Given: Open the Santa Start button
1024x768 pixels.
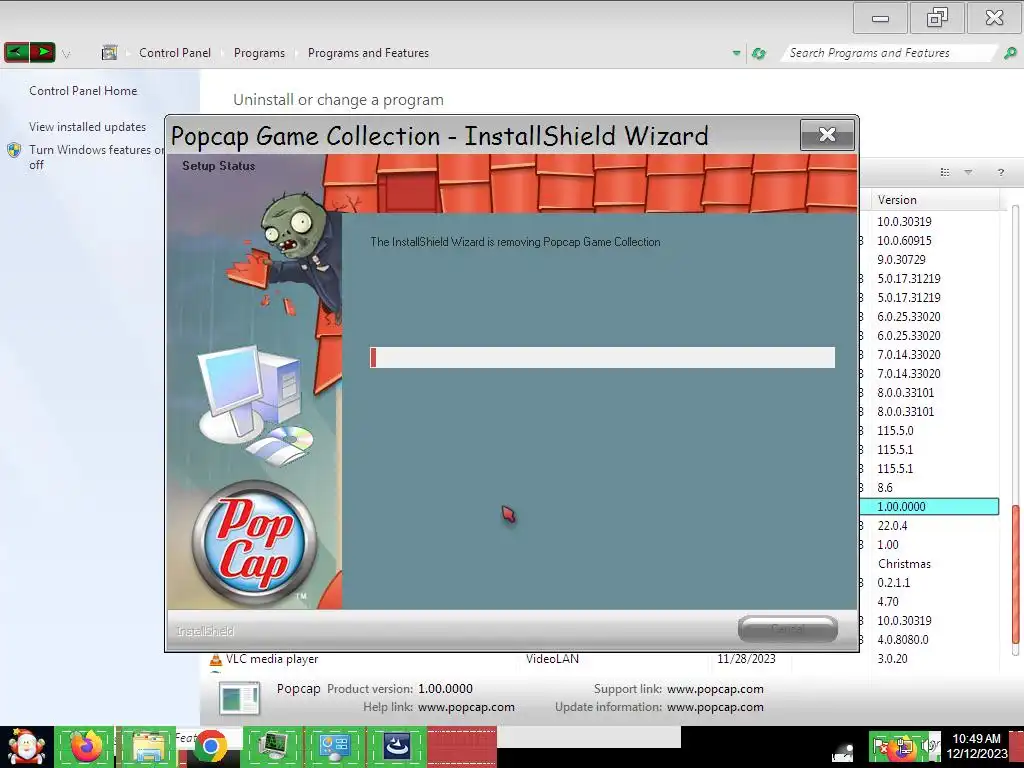Looking at the screenshot, I should (26, 747).
